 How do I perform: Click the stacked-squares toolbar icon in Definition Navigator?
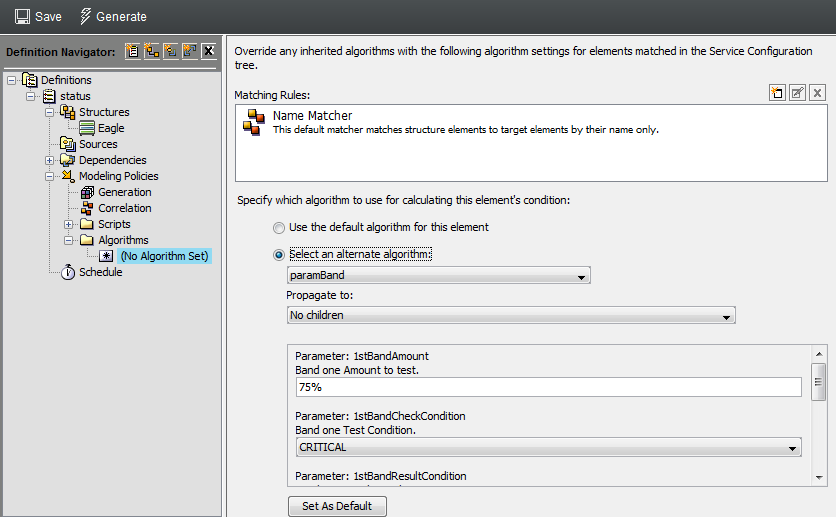(171, 51)
